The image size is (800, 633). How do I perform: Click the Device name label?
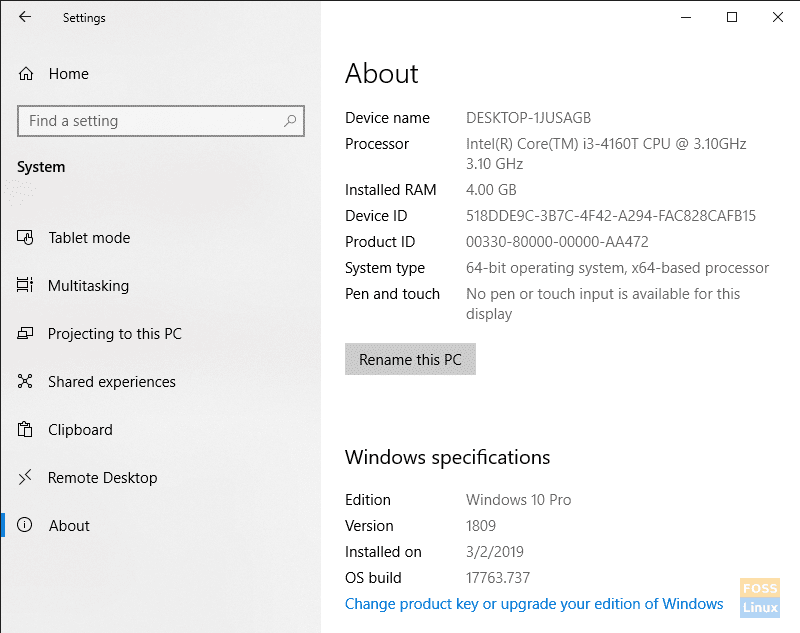pyautogui.click(x=387, y=118)
